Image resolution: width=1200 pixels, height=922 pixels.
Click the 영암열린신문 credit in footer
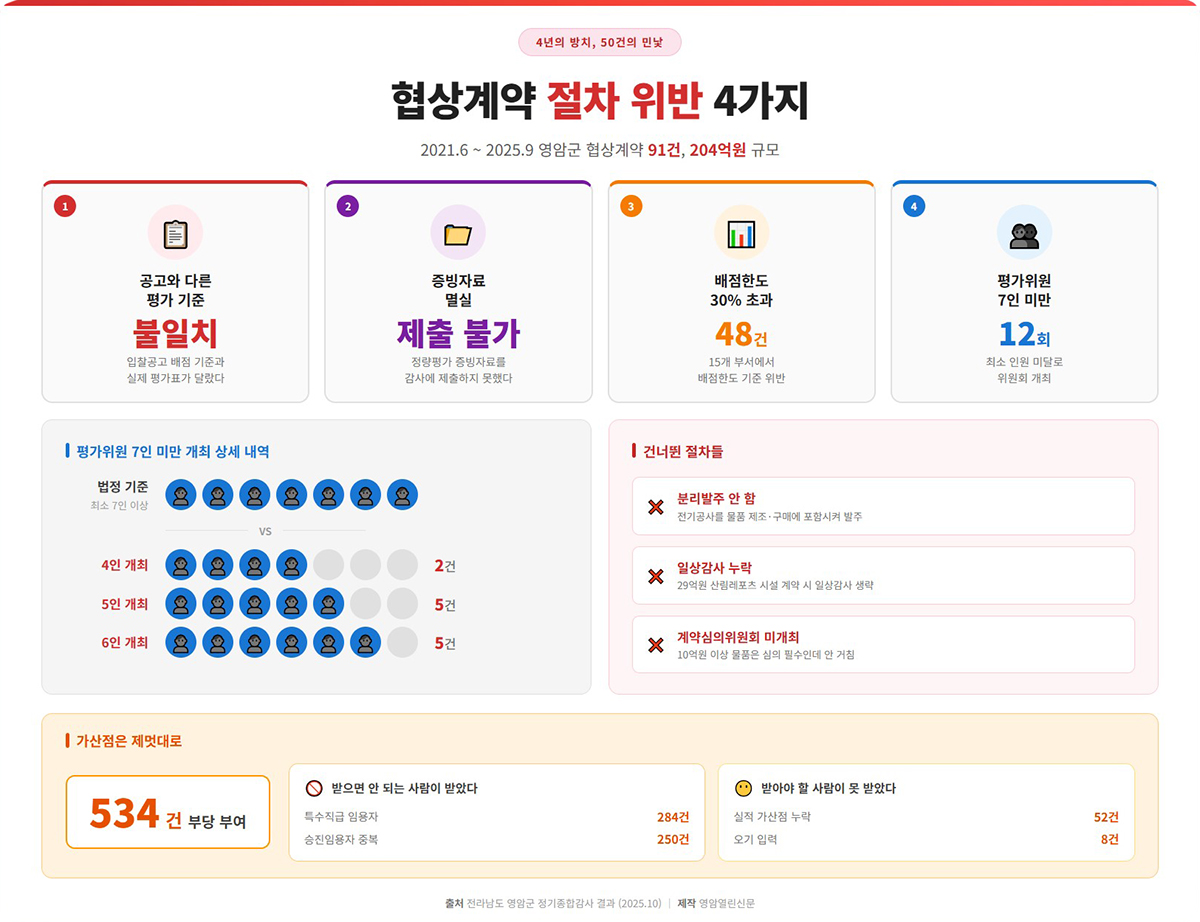coord(727,903)
